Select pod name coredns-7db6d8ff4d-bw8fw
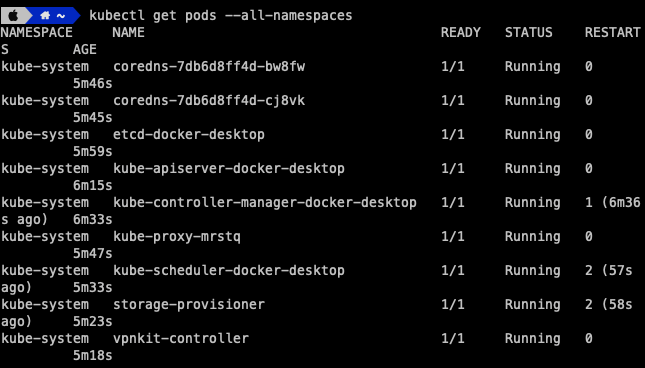645x368 pixels. 209,66
